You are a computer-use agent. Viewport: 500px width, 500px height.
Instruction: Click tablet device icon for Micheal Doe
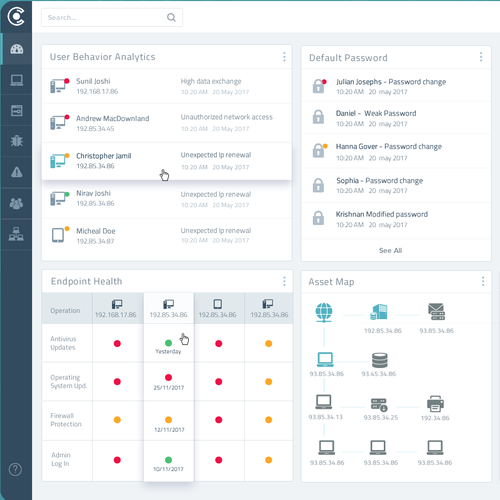click(58, 235)
